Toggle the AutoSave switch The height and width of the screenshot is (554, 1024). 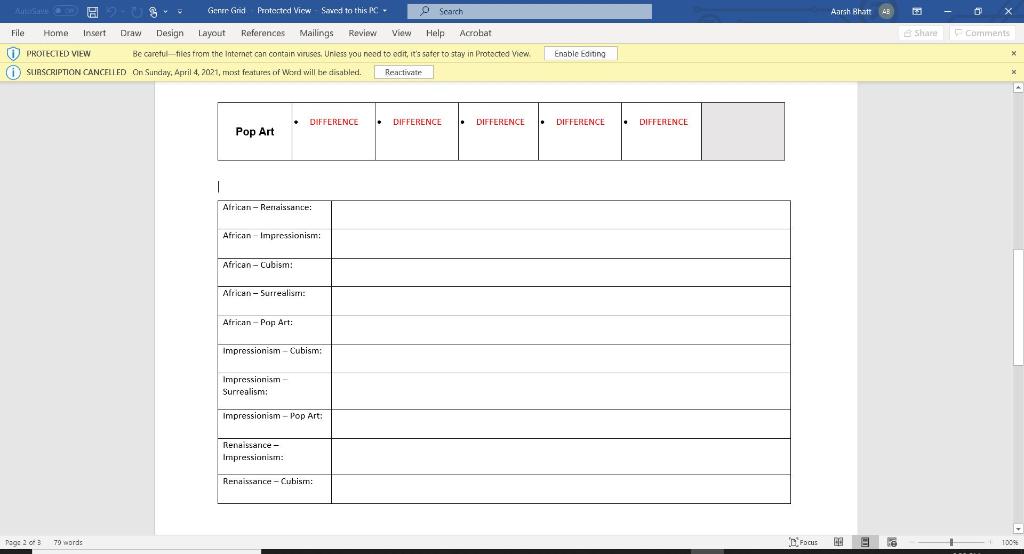pos(65,11)
